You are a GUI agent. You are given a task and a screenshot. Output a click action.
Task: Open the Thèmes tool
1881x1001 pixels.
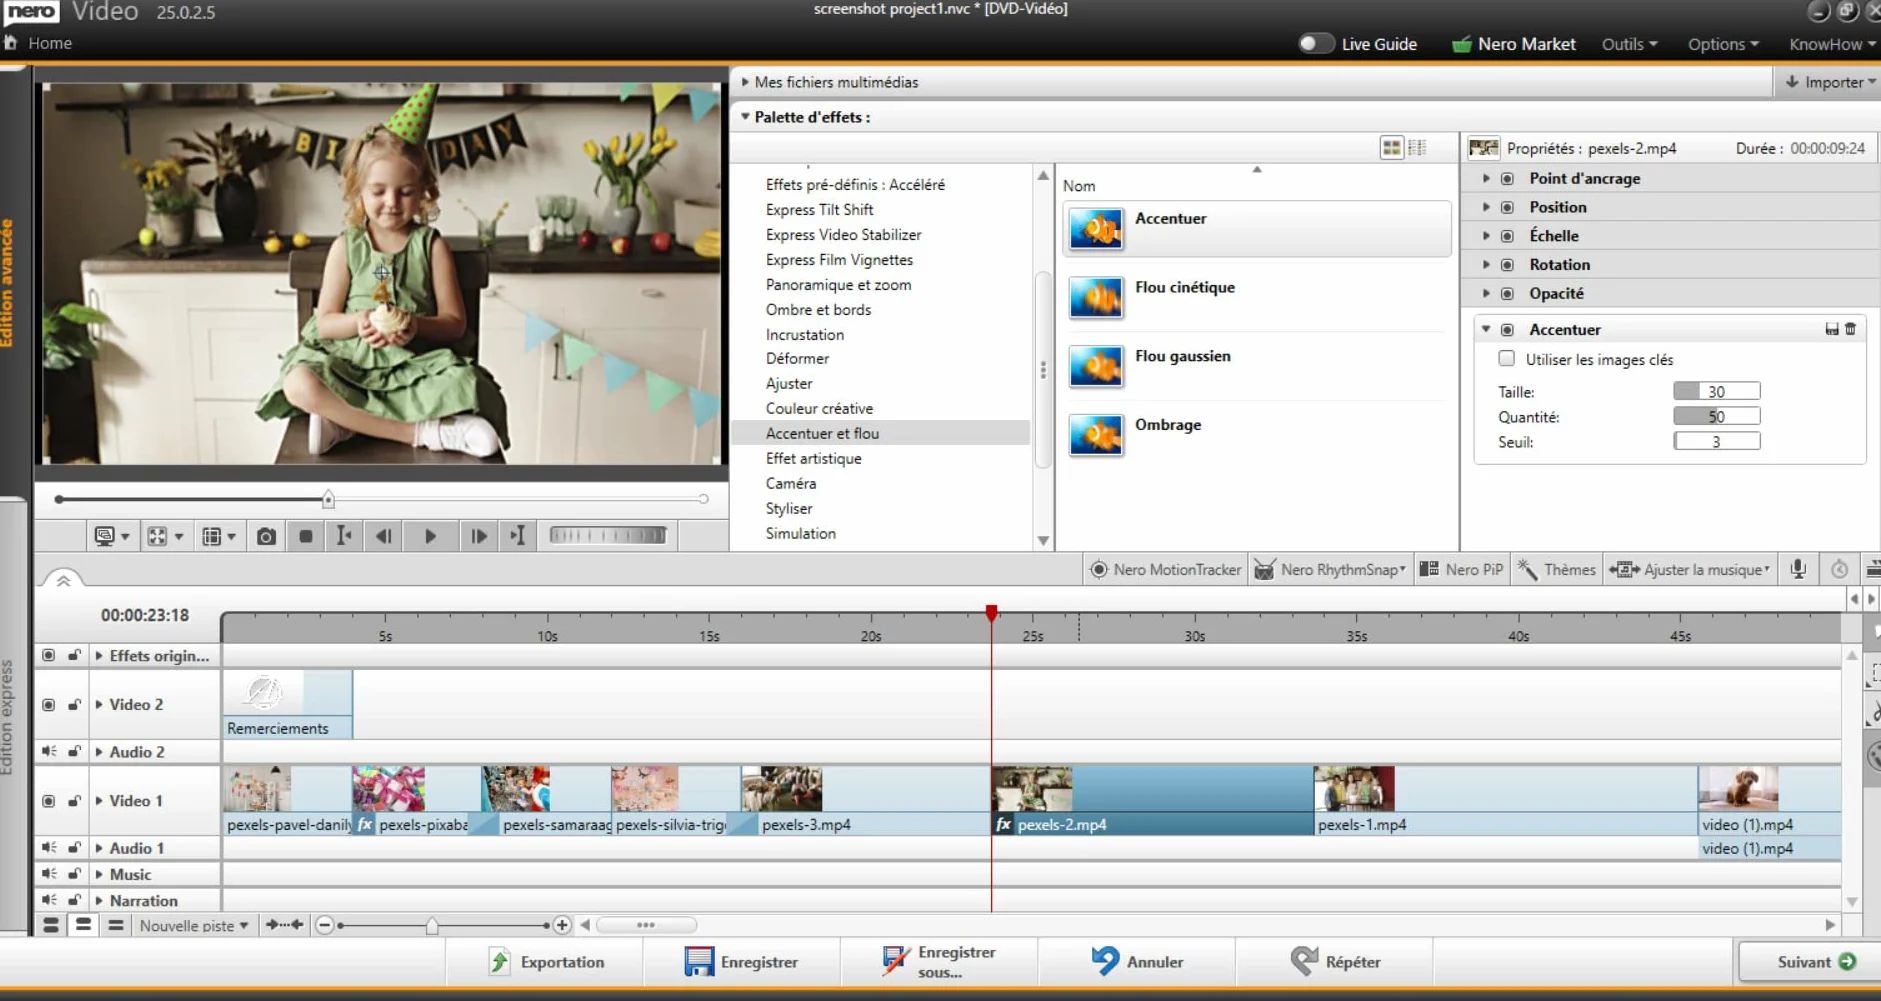pyautogui.click(x=1557, y=569)
